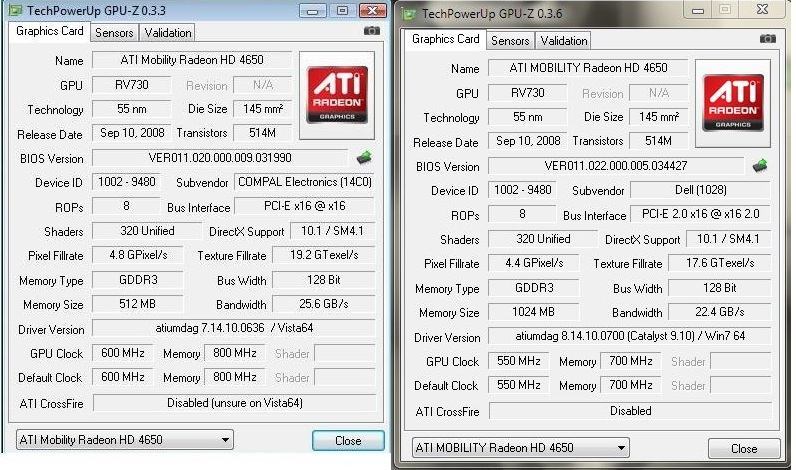Click Close button in GPU-Z 0.3.3 window

coord(348,441)
